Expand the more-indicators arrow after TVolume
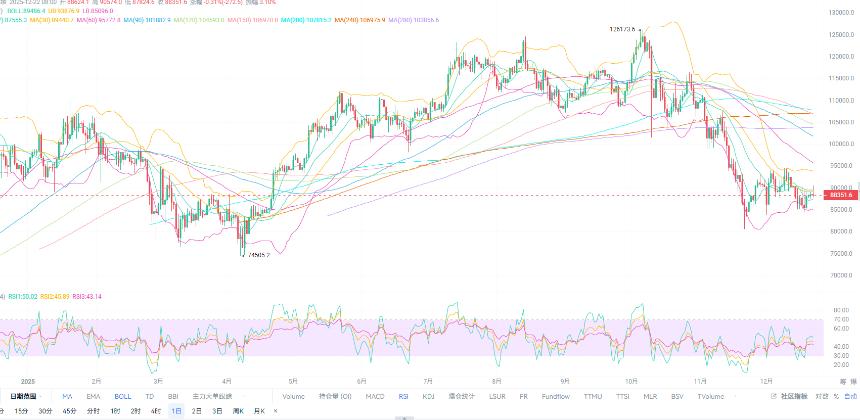The height and width of the screenshot is (420, 860). pos(736,396)
